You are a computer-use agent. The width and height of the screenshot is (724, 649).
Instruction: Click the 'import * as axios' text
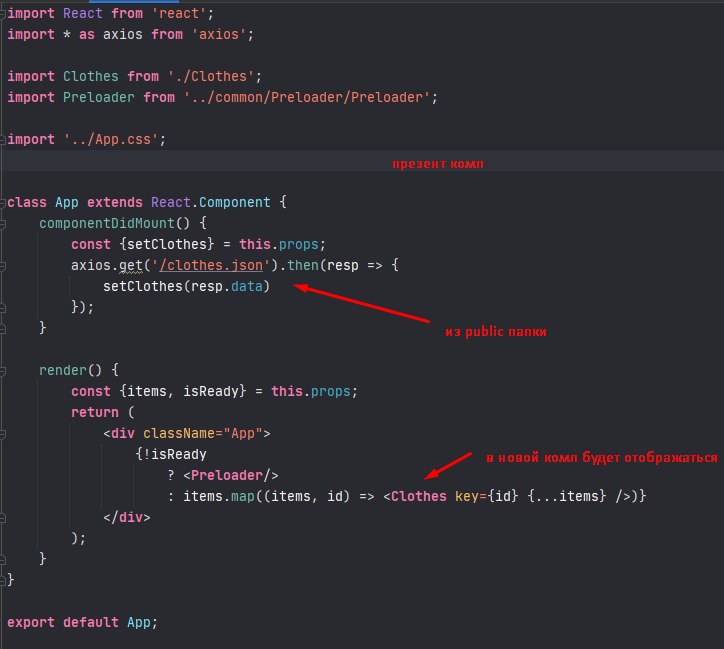click(75, 35)
